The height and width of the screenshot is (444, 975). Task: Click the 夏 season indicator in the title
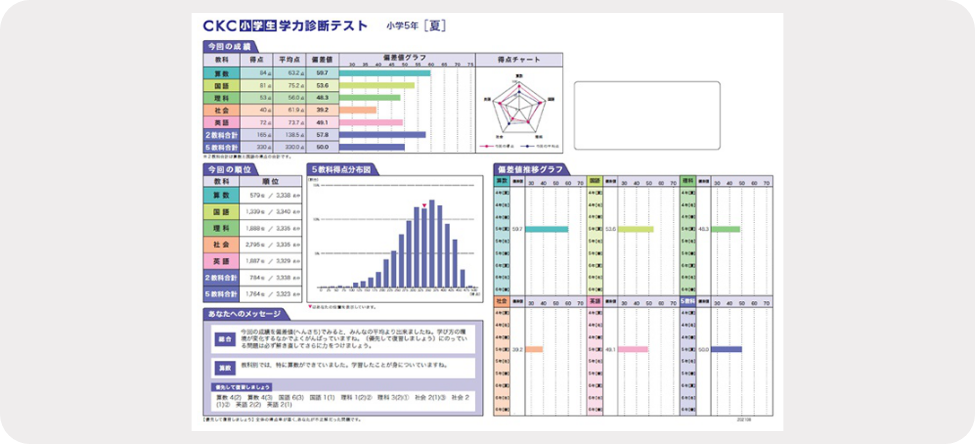click(436, 26)
